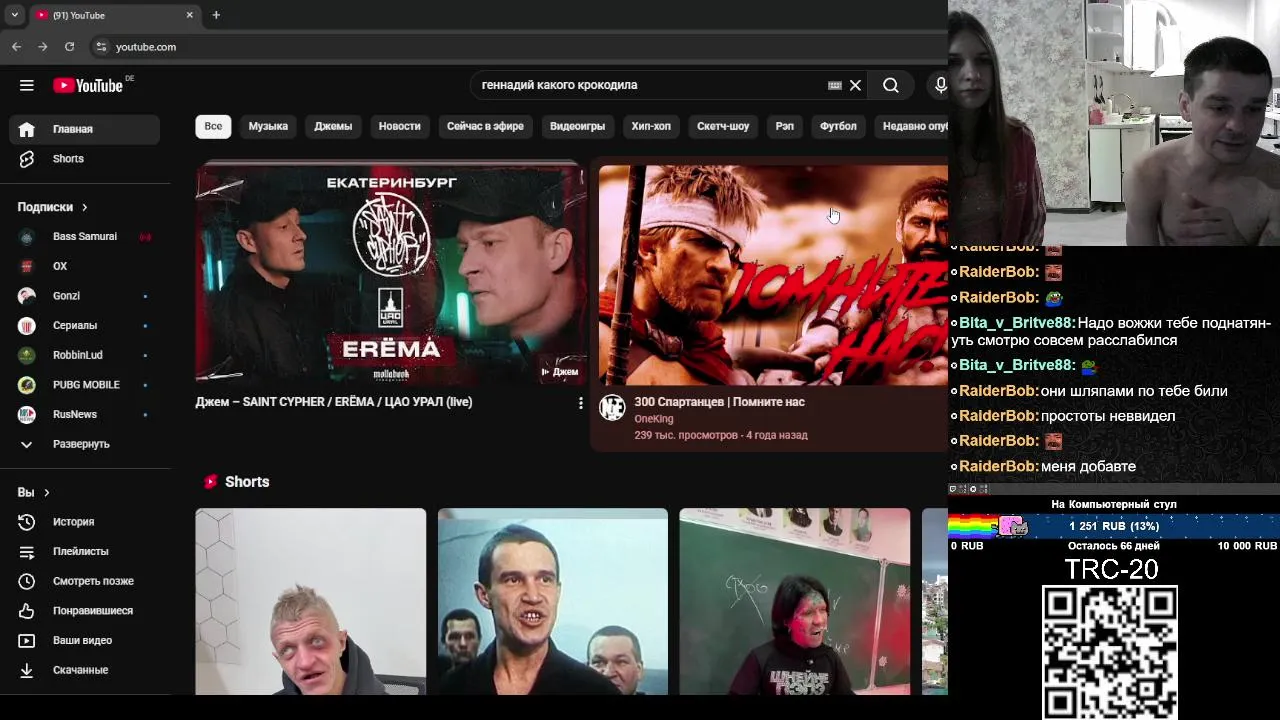This screenshot has width=1280, height=720.
Task: Go back in the browser
Action: tap(16, 46)
